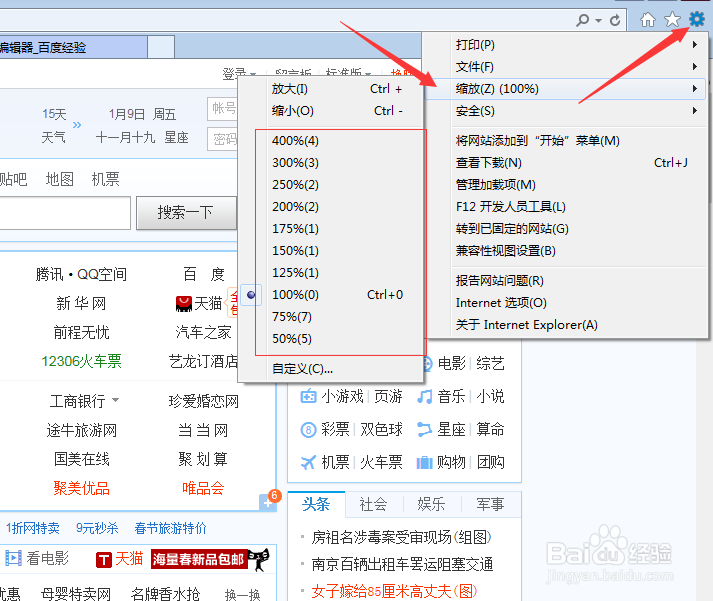
Task: Open Favorites star icon
Action: pyautogui.click(x=673, y=20)
